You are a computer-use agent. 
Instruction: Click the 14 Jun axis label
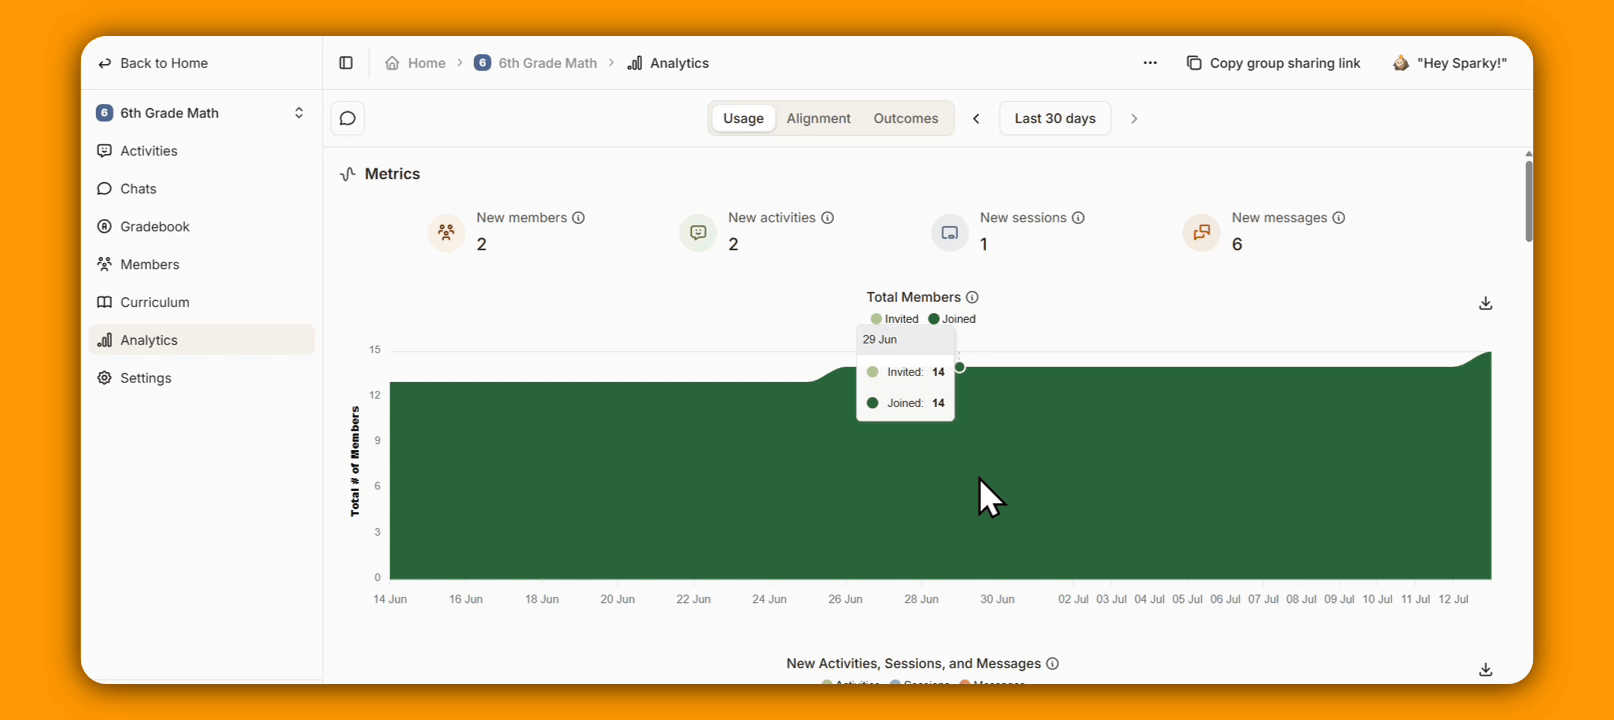coord(390,599)
